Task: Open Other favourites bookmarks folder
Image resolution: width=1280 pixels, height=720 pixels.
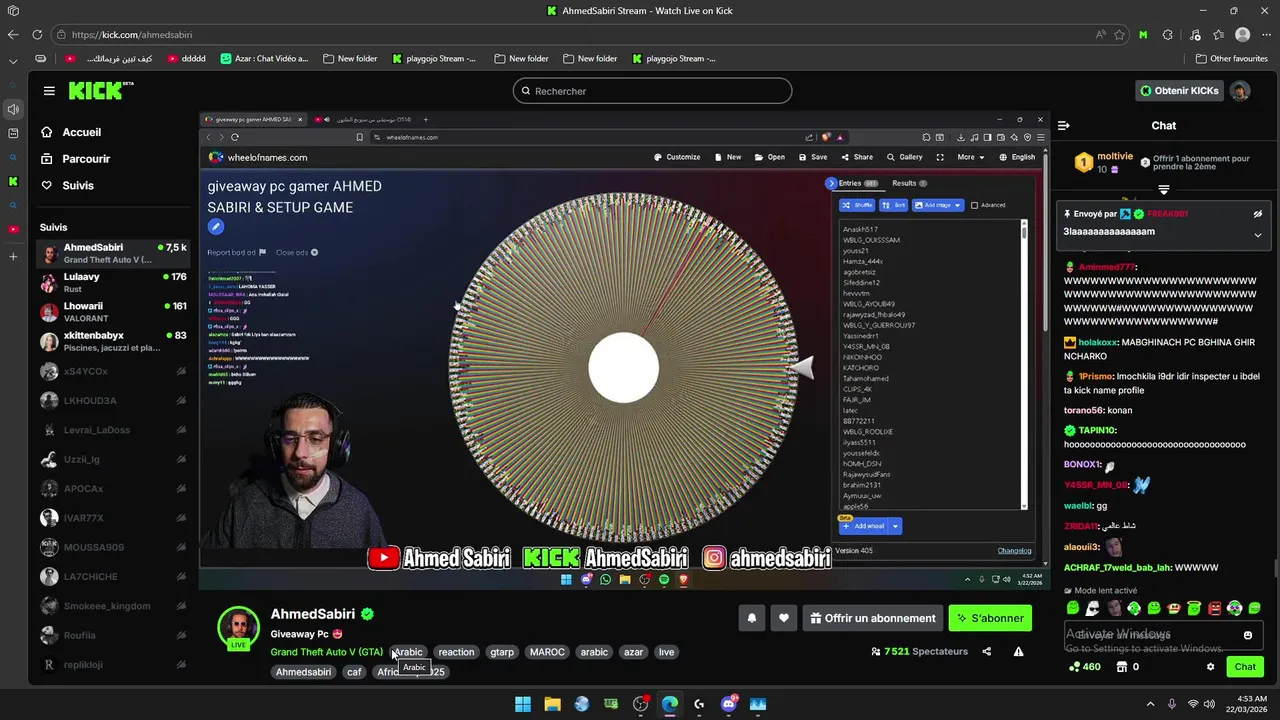Action: pyautogui.click(x=1231, y=59)
